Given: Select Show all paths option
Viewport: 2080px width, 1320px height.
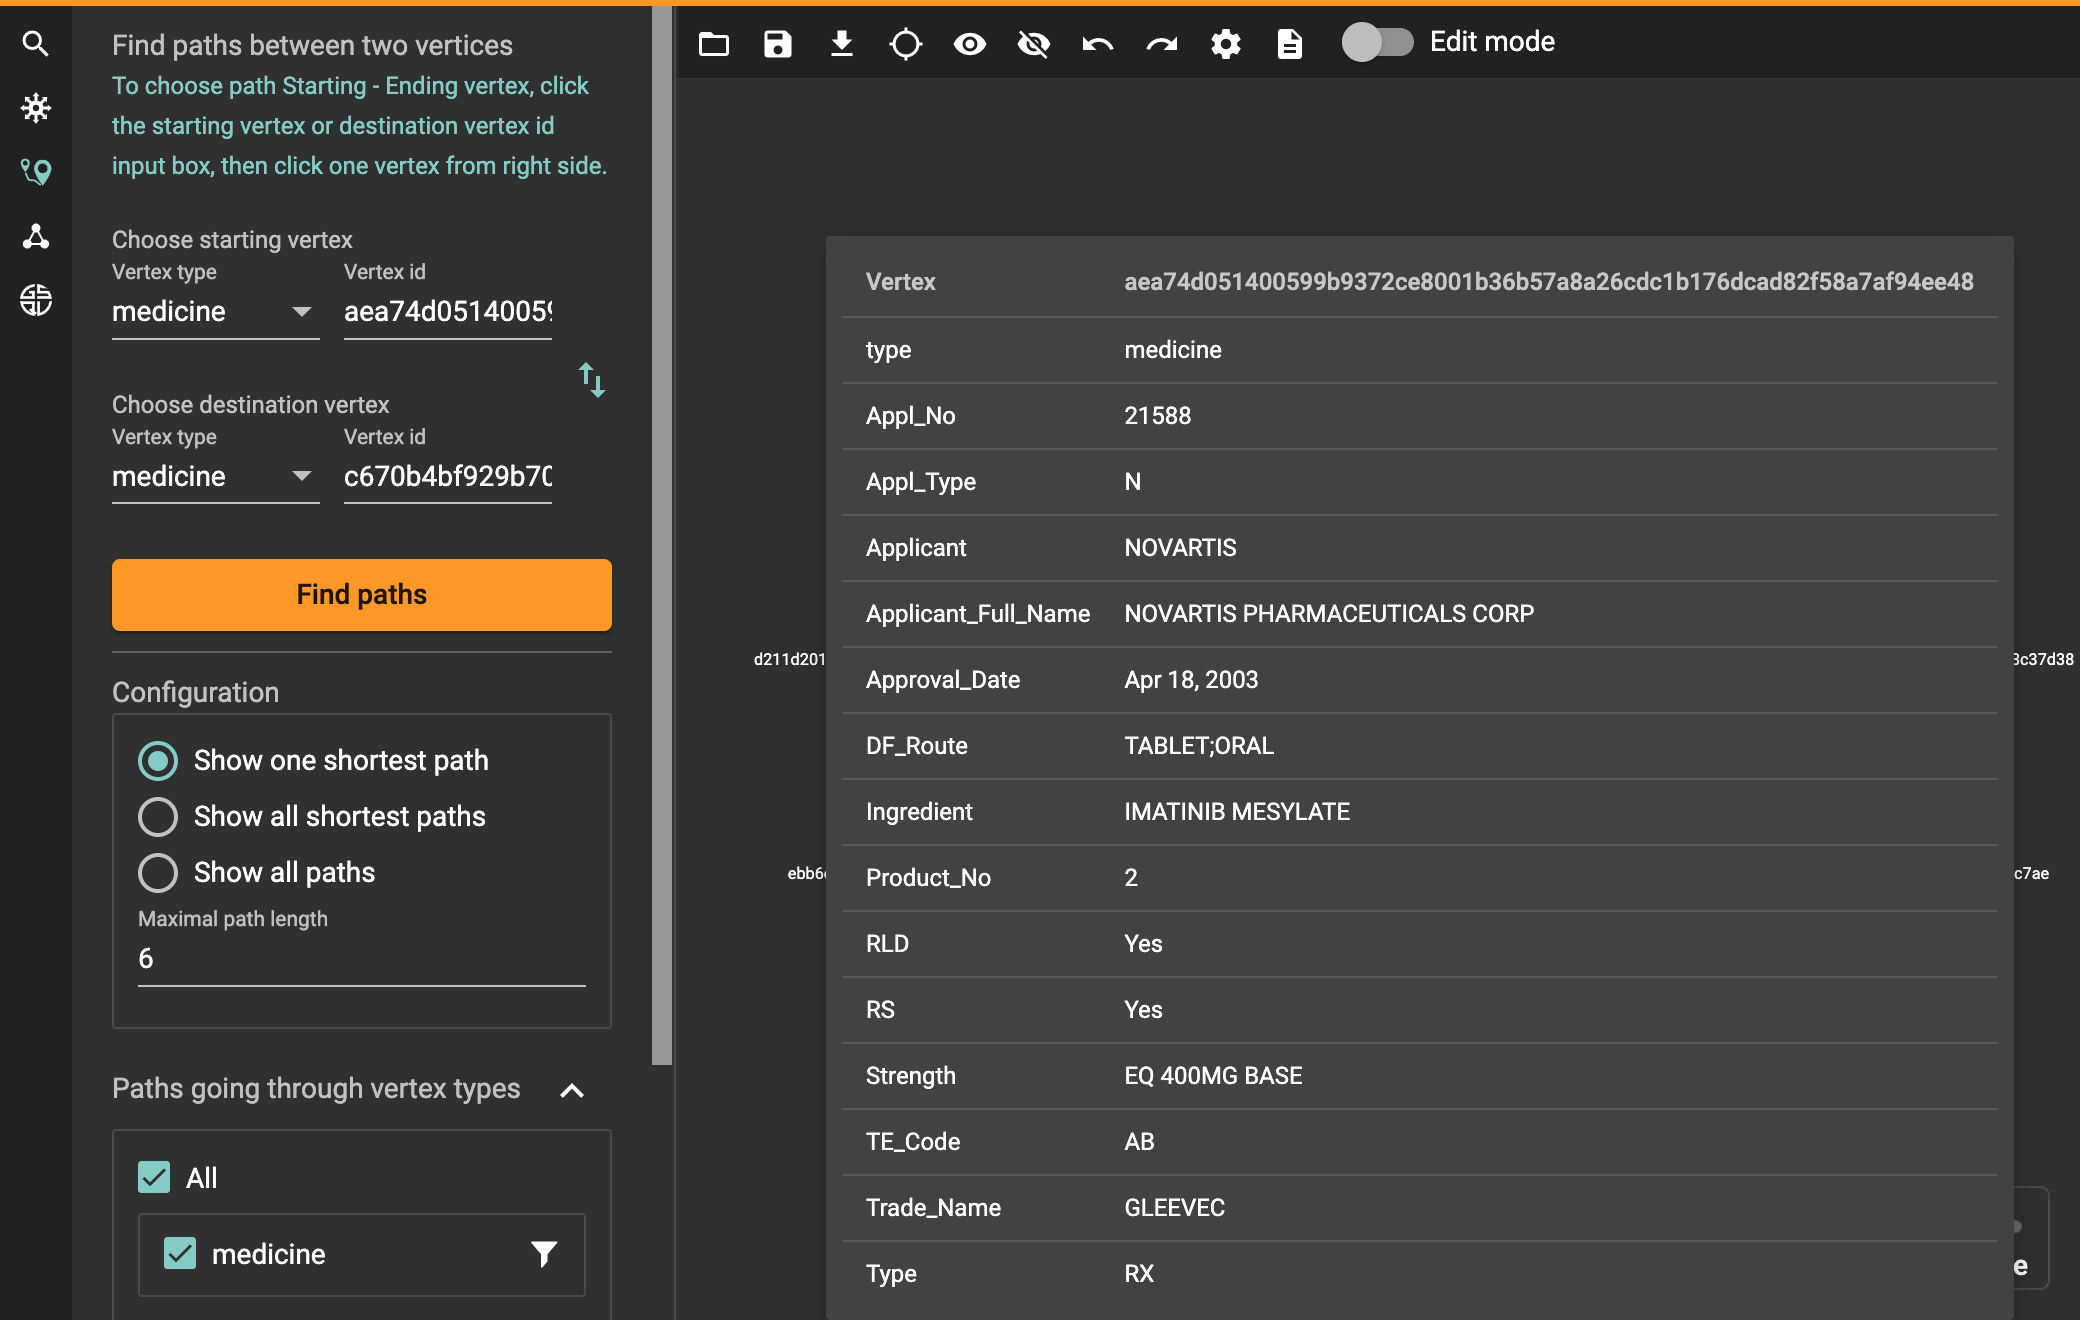Looking at the screenshot, I should [158, 872].
